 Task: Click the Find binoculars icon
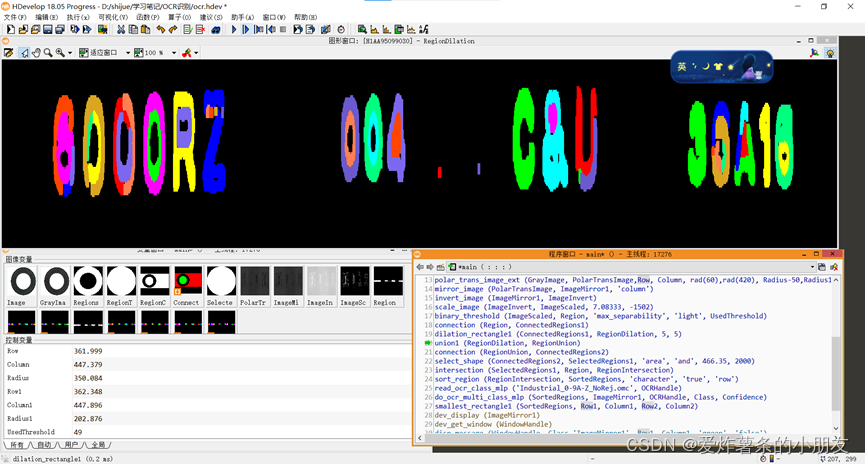pyautogui.click(x=216, y=29)
